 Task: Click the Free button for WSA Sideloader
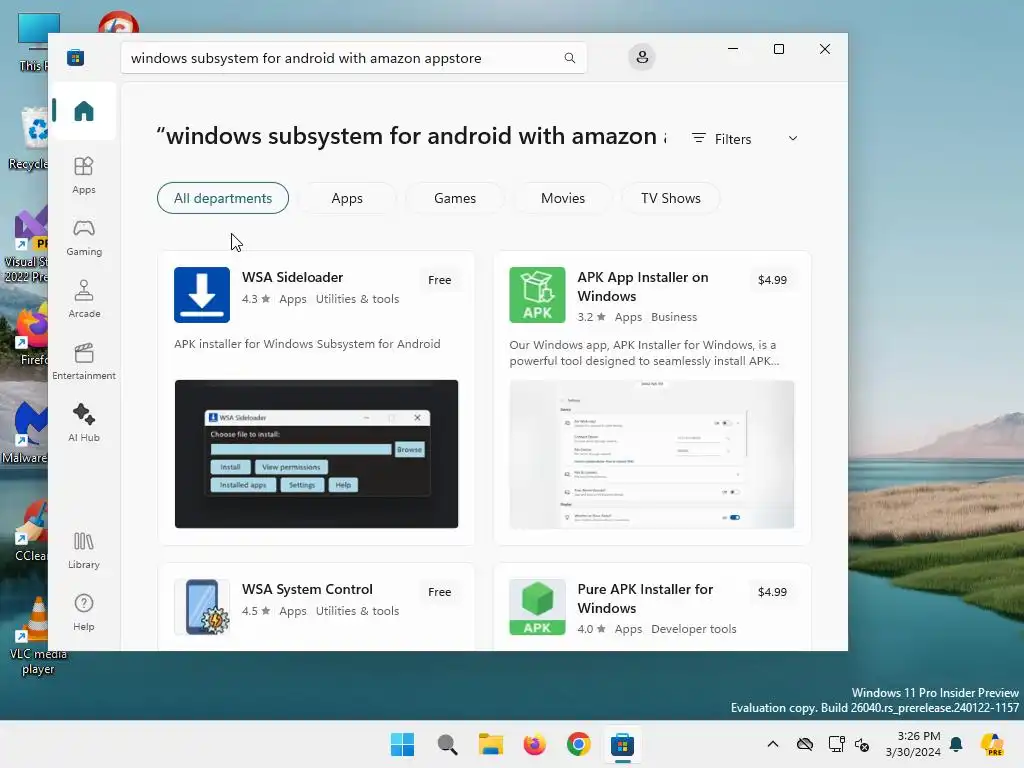point(440,280)
